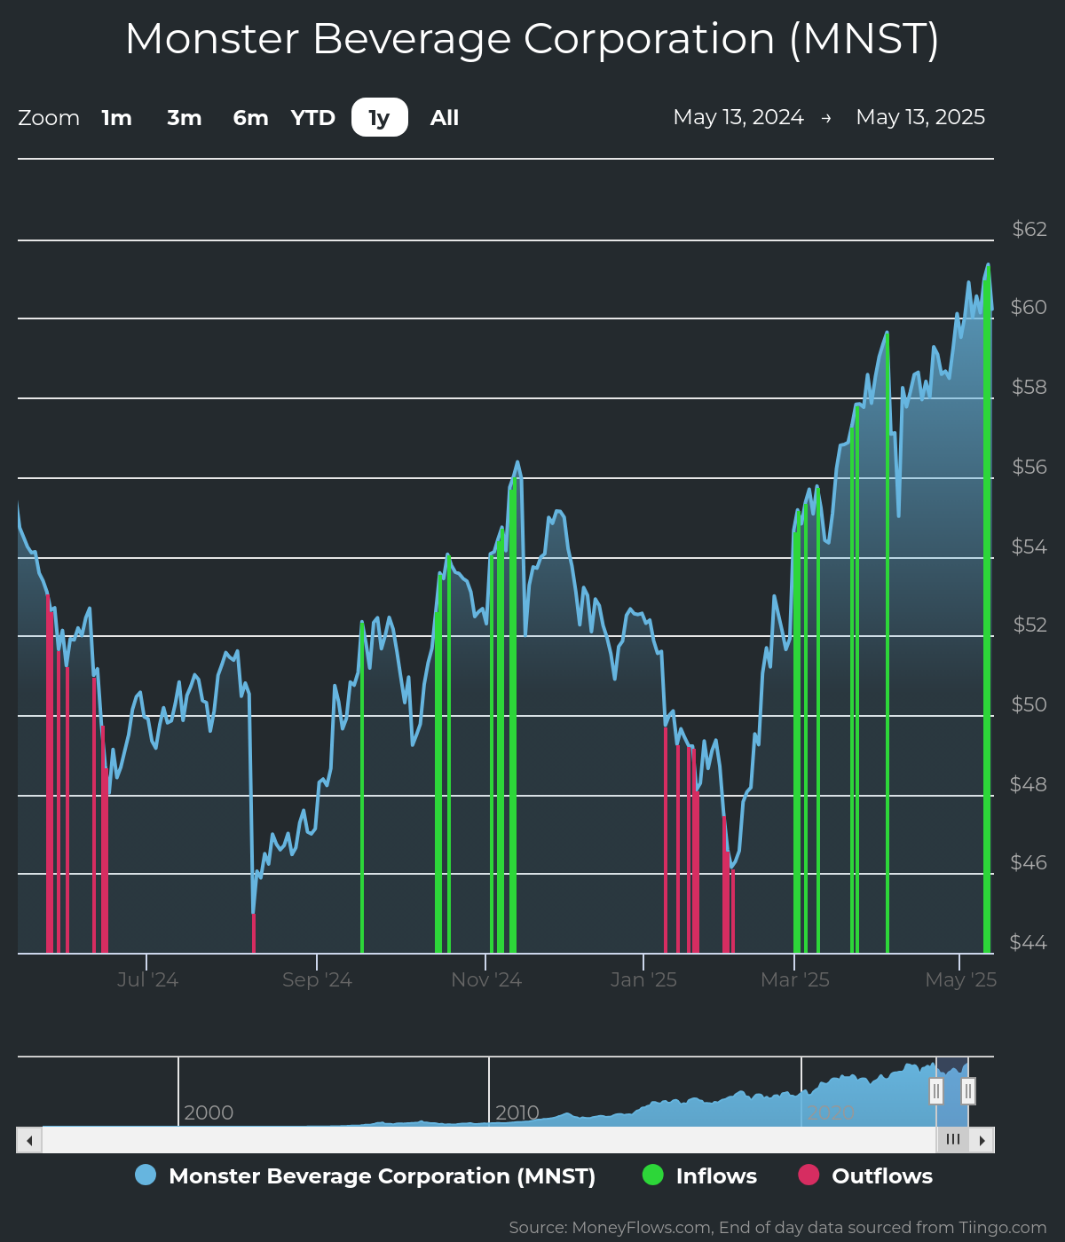Click the Zoom label
The image size is (1065, 1242).
click(49, 118)
